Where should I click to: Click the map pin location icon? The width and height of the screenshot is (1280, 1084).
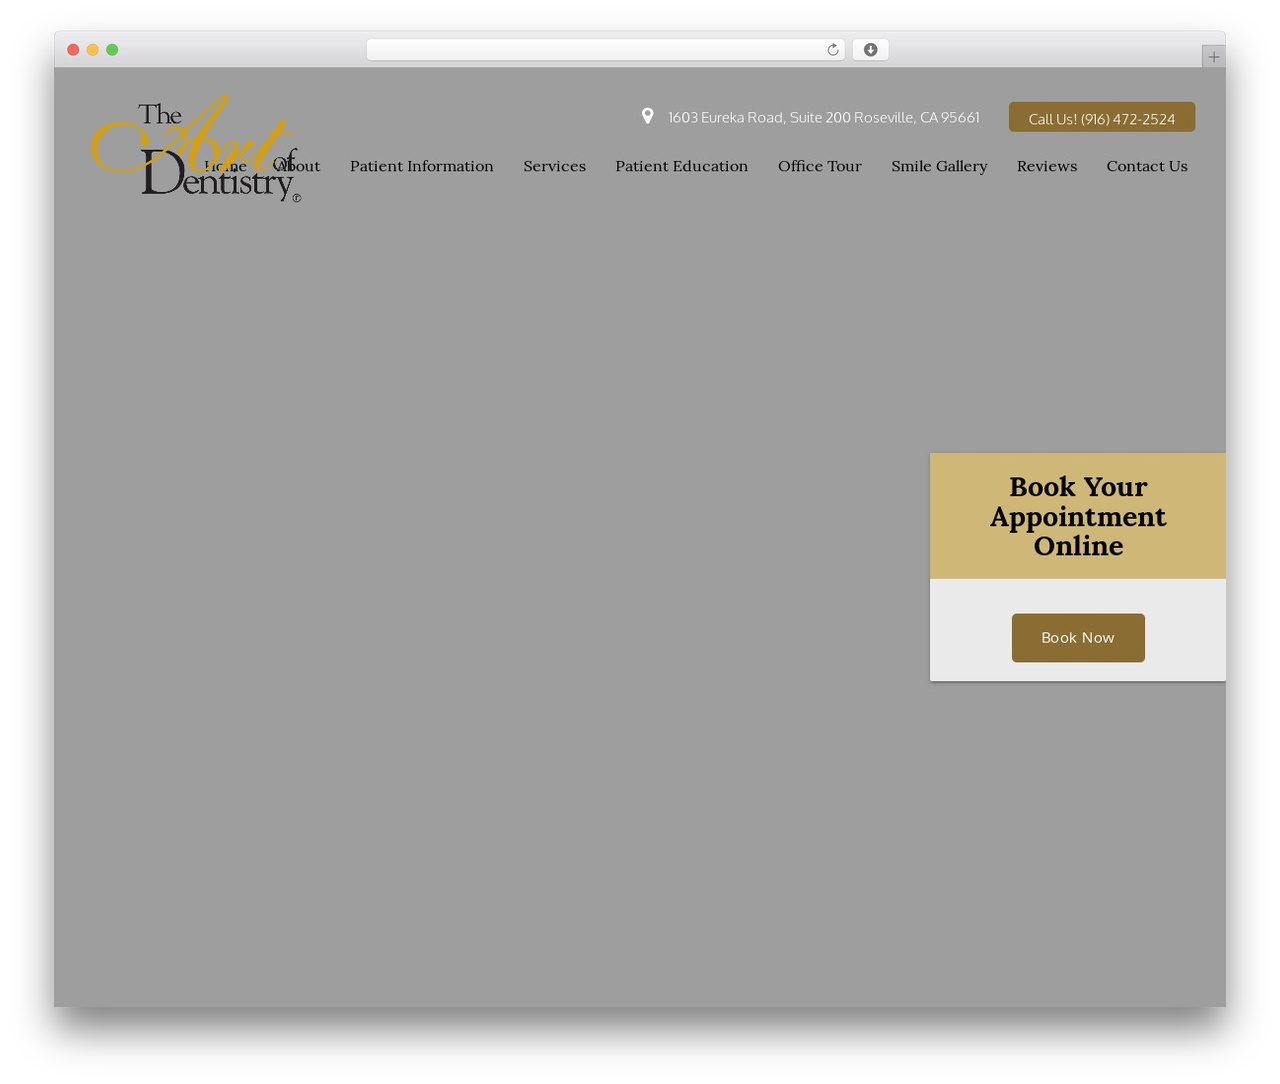[x=647, y=117]
